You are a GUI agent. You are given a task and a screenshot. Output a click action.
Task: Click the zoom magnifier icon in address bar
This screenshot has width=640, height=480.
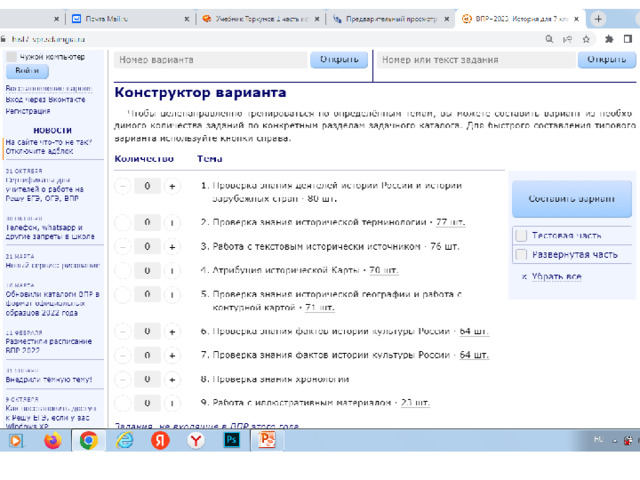pos(549,39)
